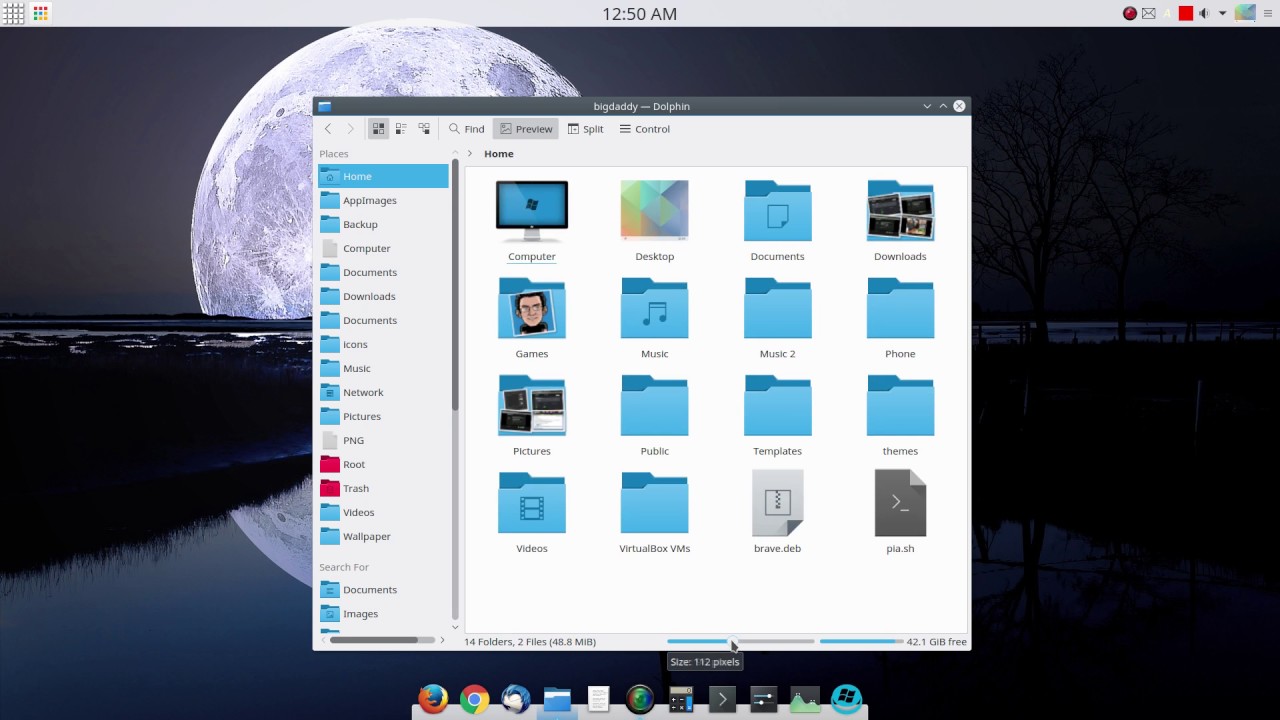This screenshot has width=1280, height=720.
Task: Select the Videos folder in file view
Action: 532,503
